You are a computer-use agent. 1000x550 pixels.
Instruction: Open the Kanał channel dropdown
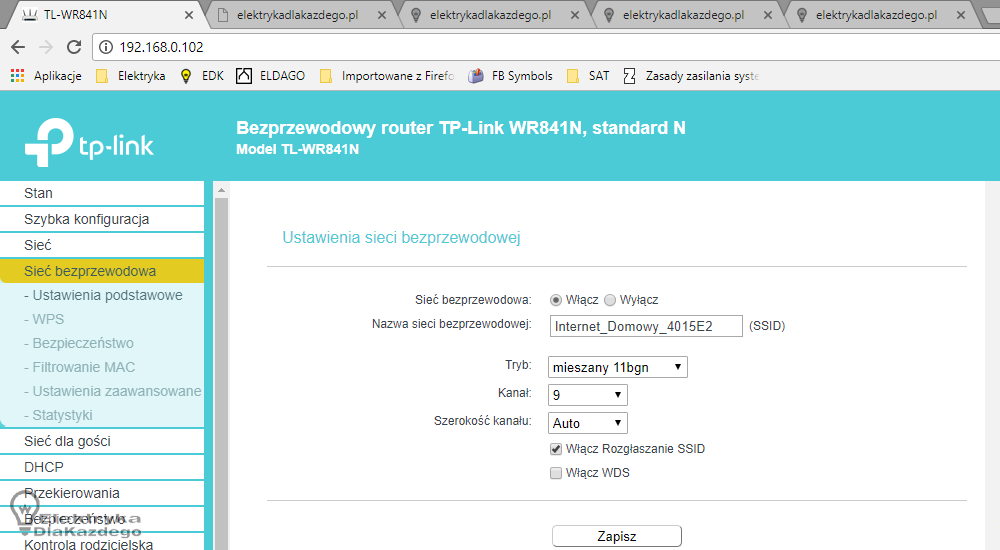point(587,395)
